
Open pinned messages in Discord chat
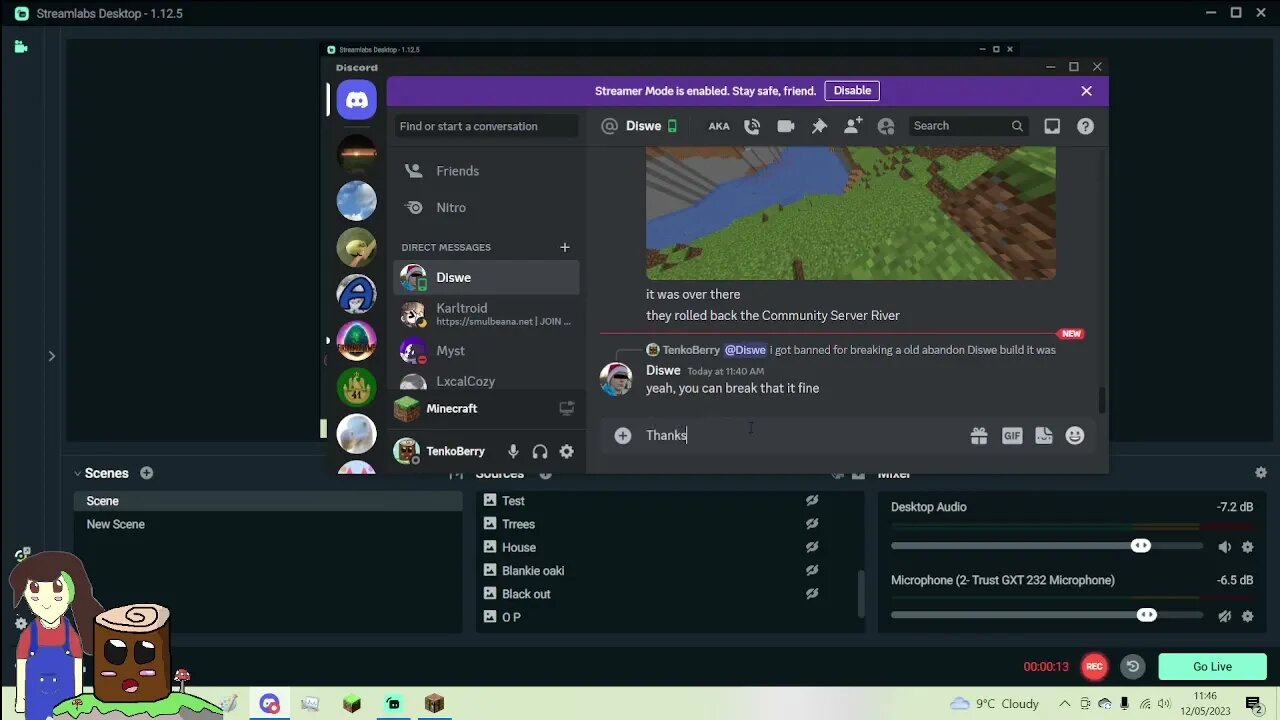(x=819, y=126)
